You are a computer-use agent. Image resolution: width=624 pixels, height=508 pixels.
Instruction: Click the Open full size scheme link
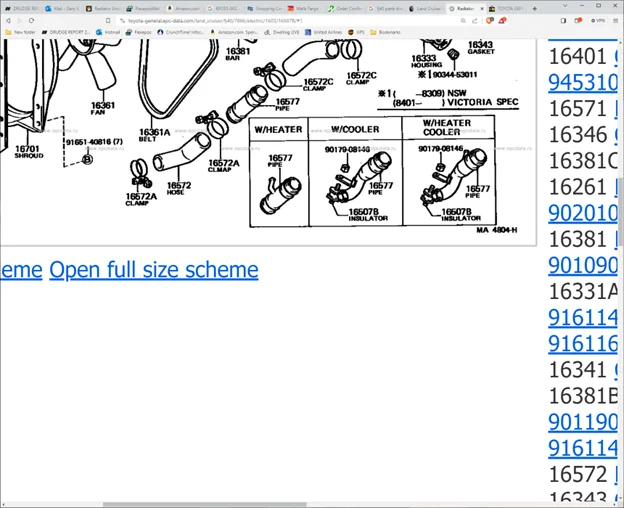[x=153, y=270]
